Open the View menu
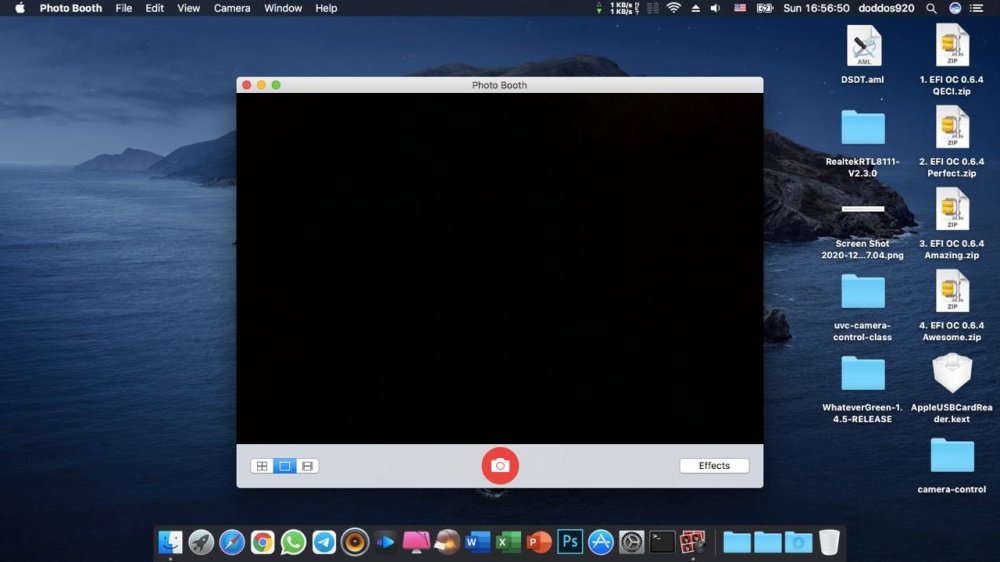Screen dimensions: 1000x562 pos(188,8)
